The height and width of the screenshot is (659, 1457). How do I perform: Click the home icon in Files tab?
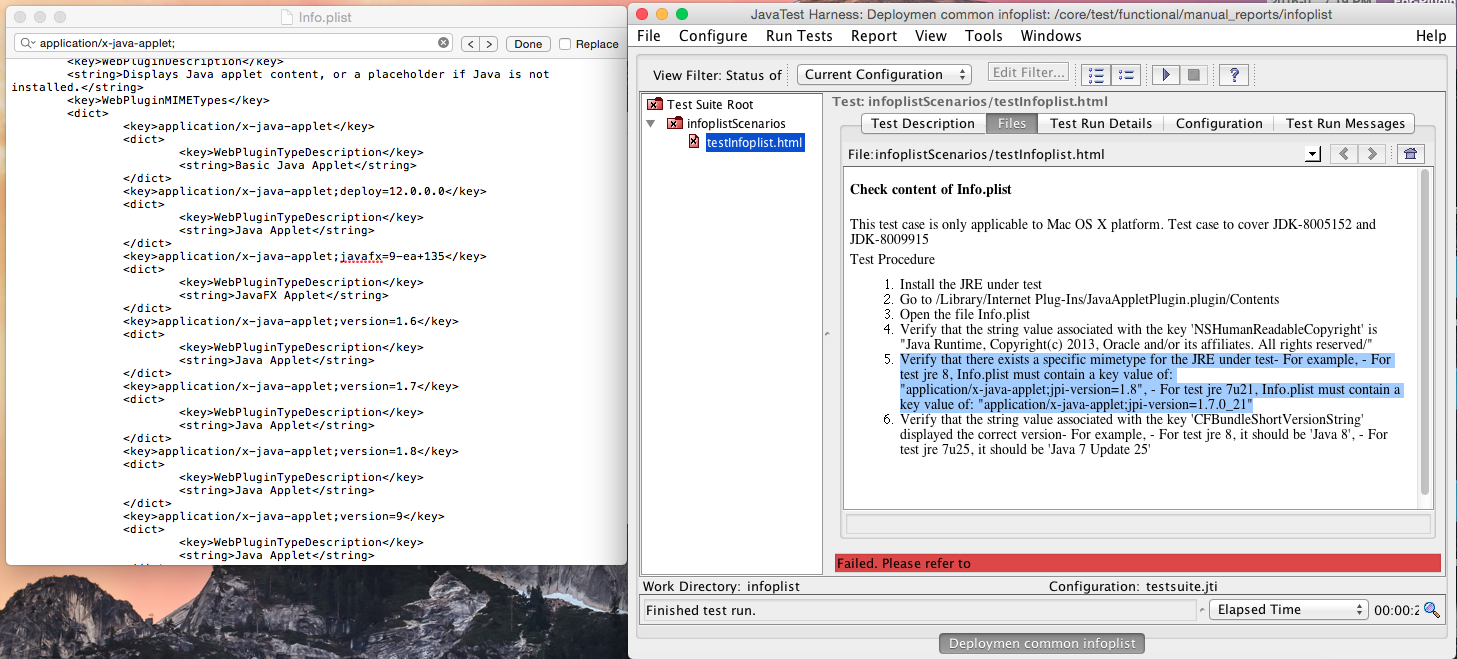click(x=1410, y=154)
